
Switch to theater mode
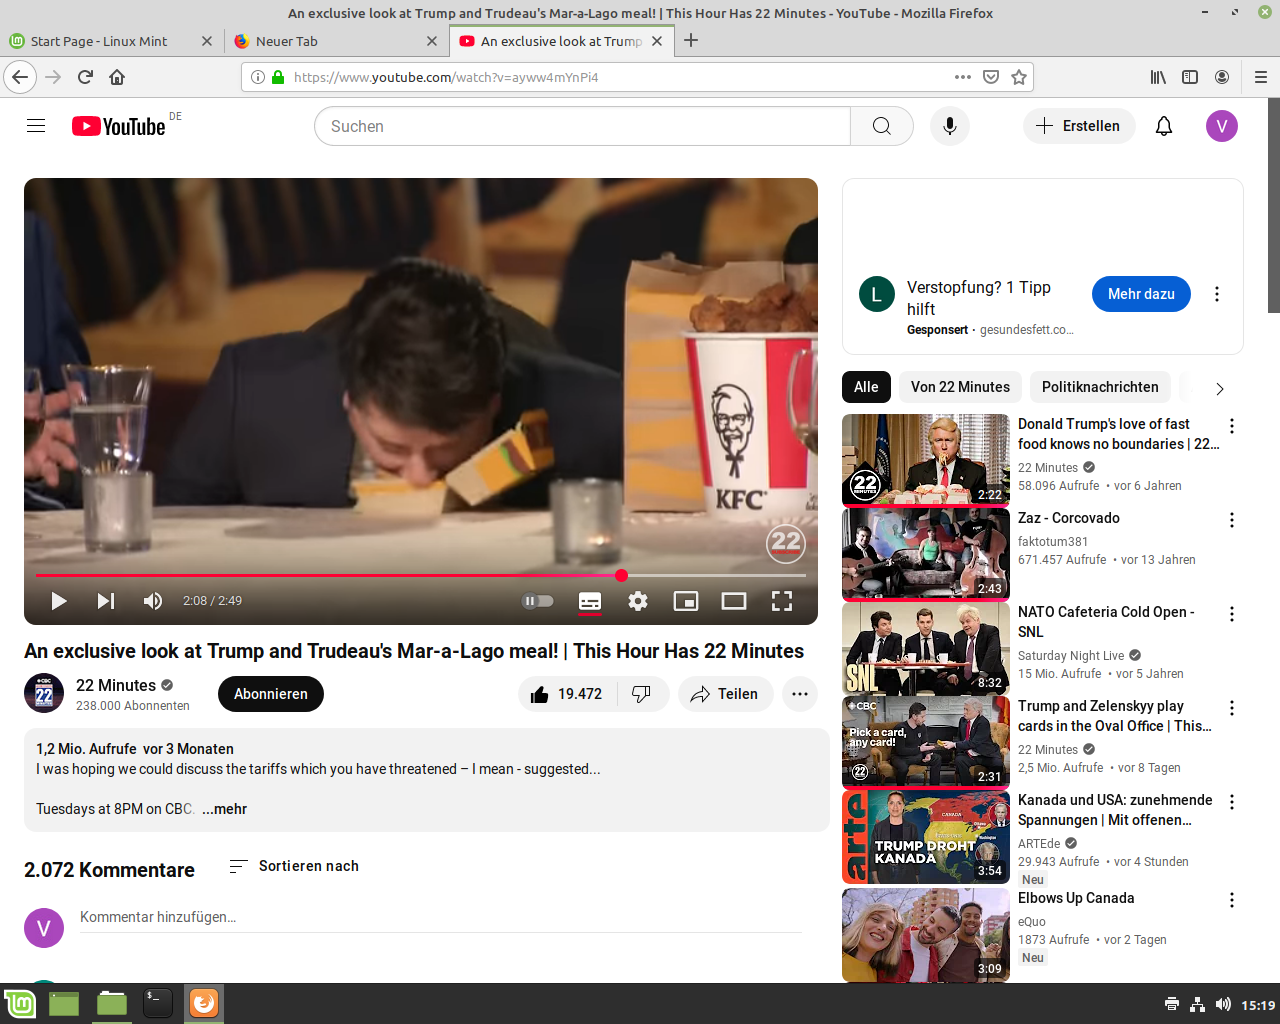click(x=734, y=601)
